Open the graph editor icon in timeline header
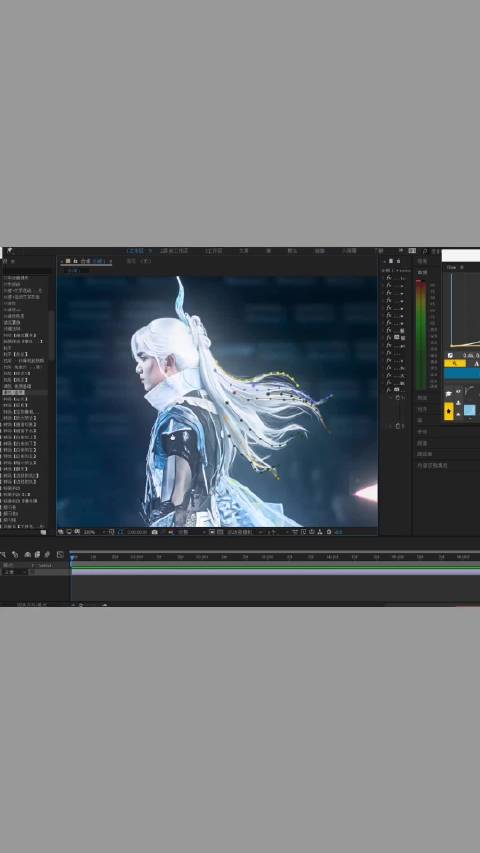This screenshot has width=480, height=853. (60, 554)
